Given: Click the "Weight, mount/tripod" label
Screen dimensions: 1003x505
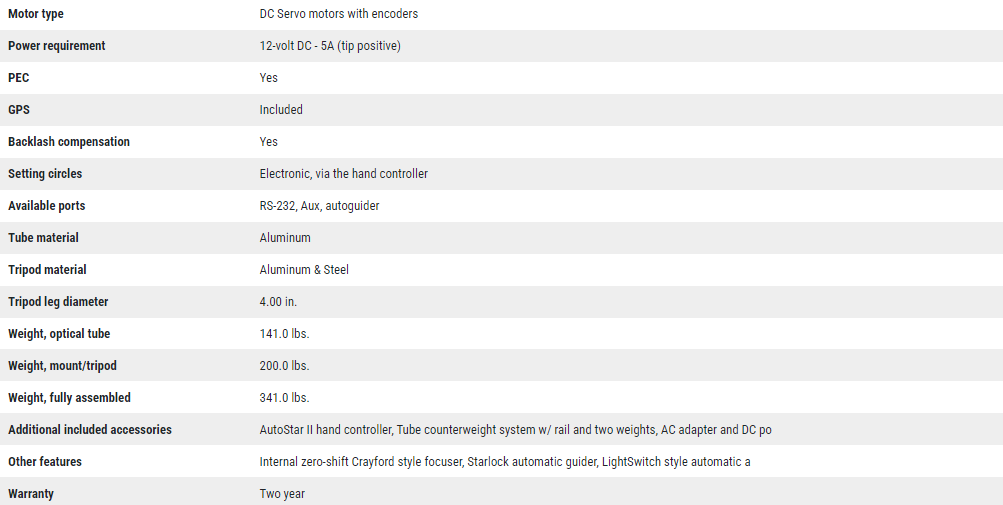Looking at the screenshot, I should [x=62, y=366].
